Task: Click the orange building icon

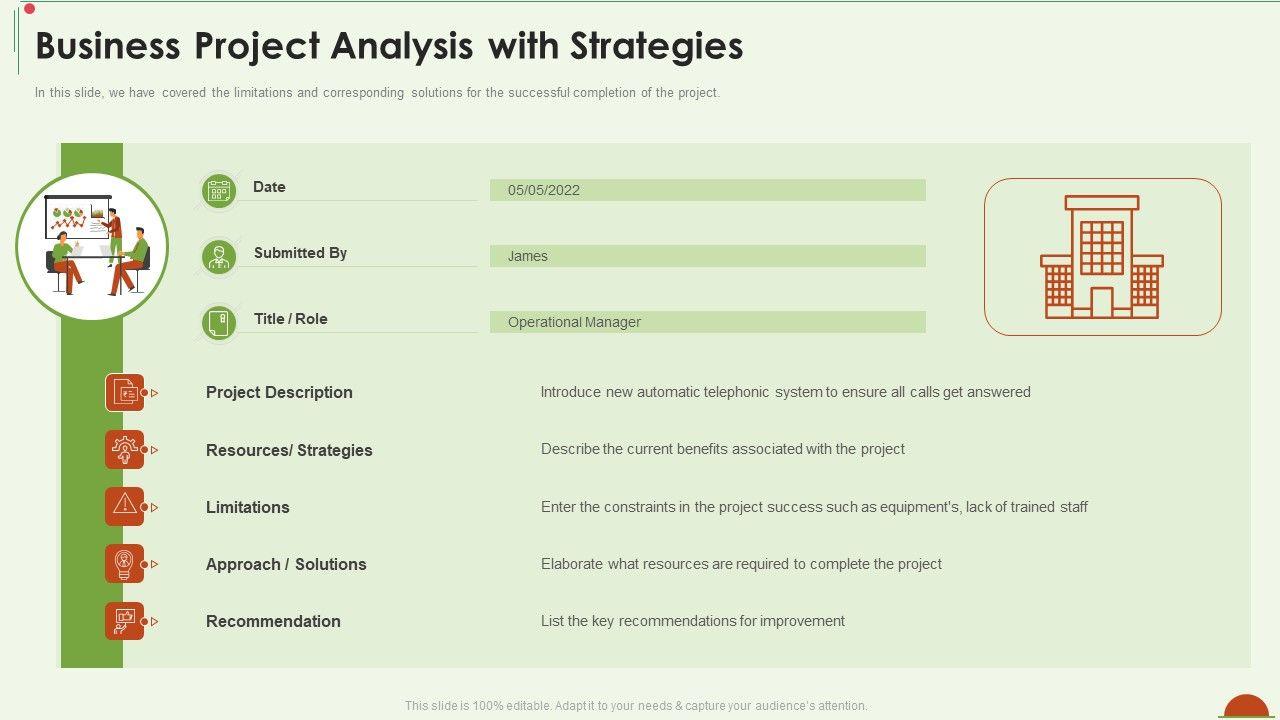Action: point(1102,257)
